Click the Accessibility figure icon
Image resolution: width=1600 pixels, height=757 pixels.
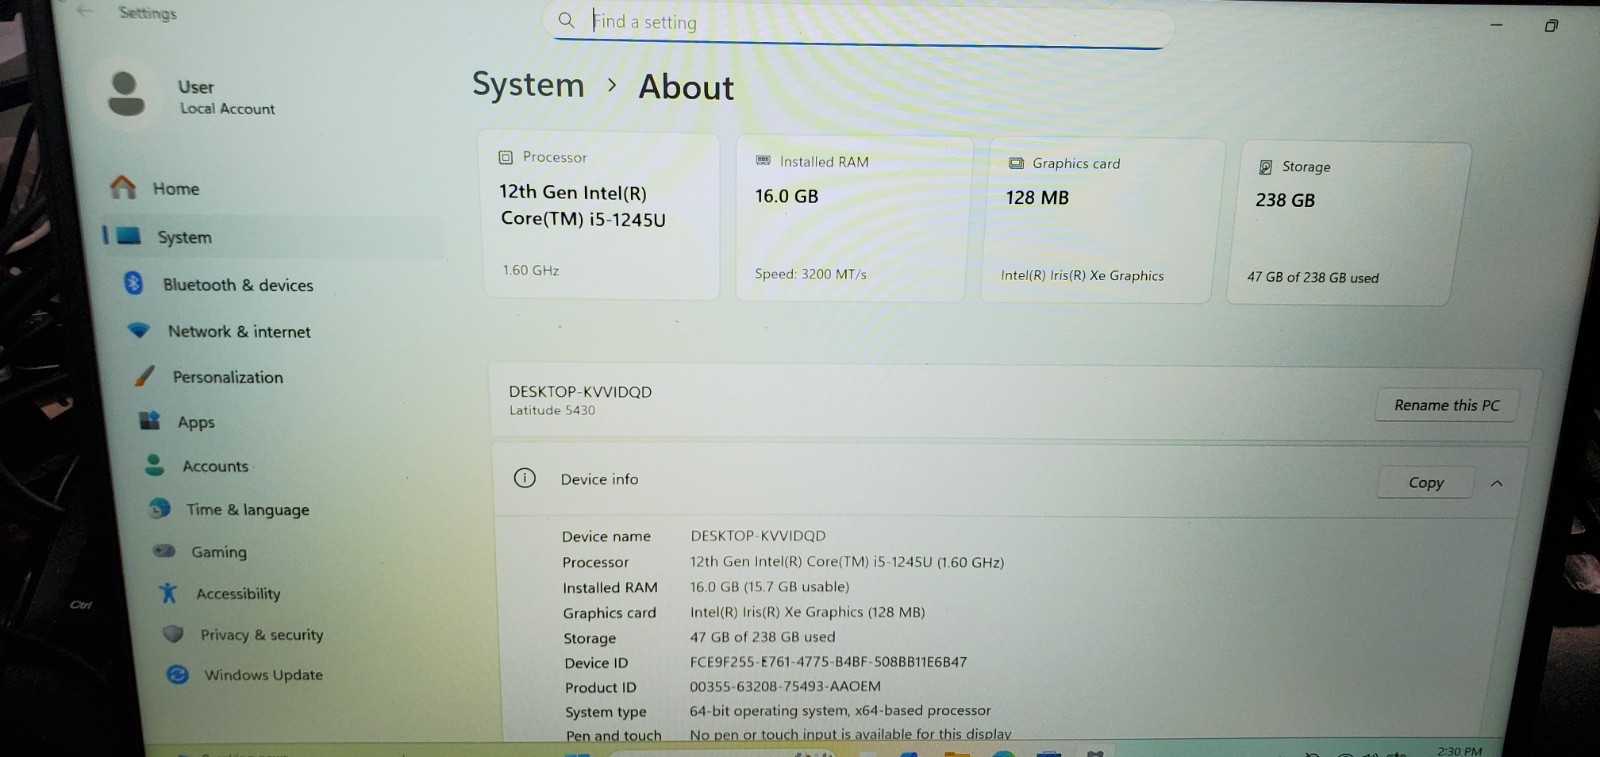click(x=168, y=592)
